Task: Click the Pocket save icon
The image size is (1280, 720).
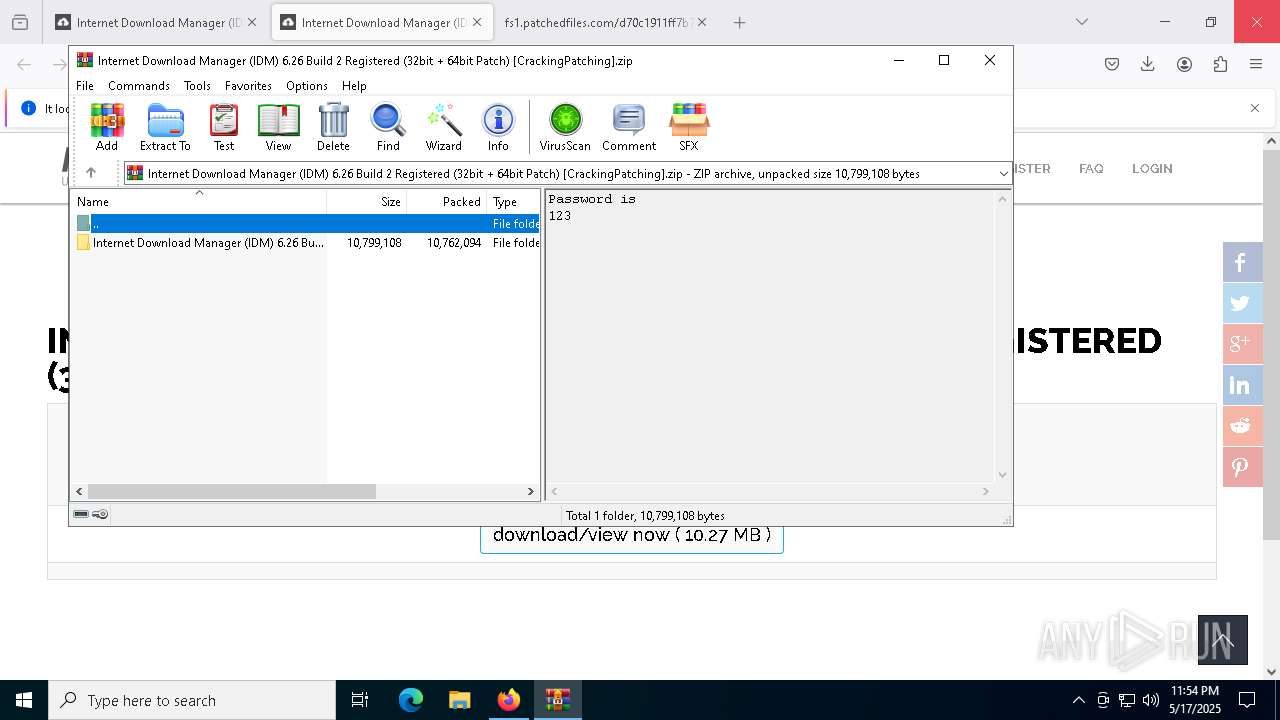Action: [1111, 64]
